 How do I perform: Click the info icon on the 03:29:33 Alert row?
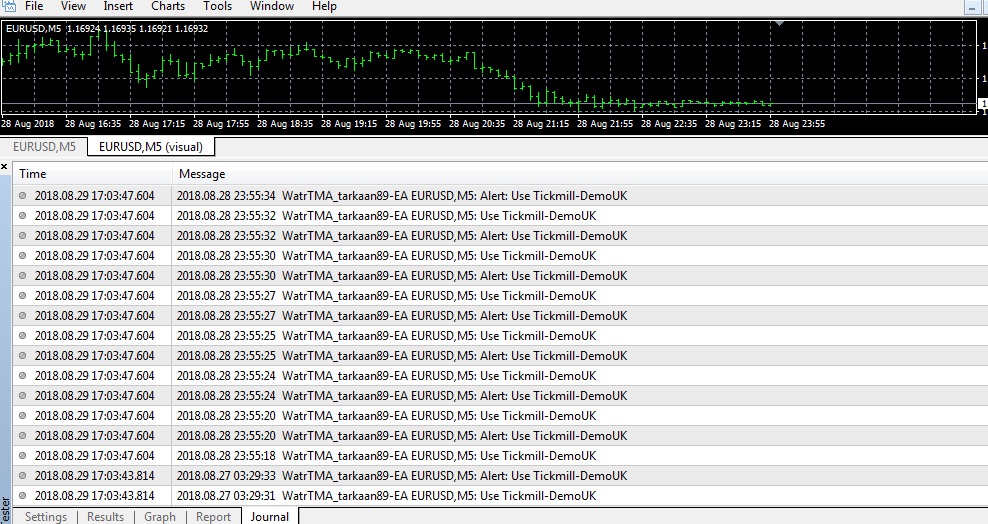pos(23,476)
